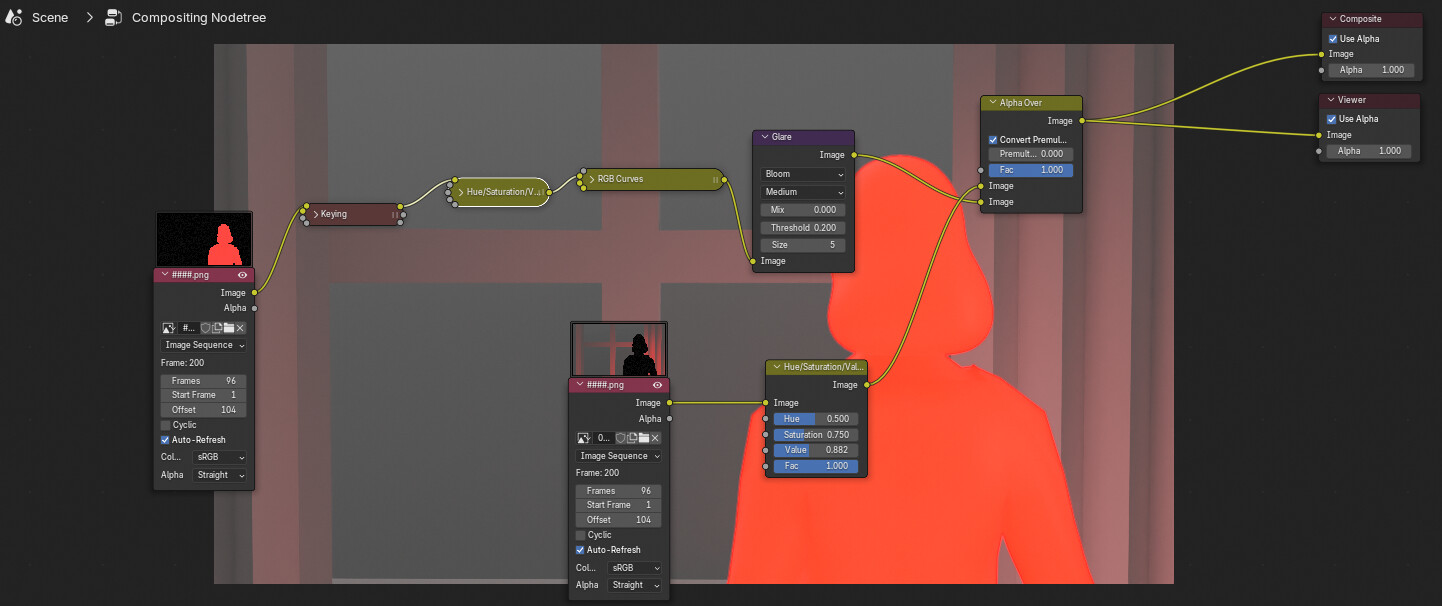
Task: Toggle fake user shield in image node feeding Hue/Saturation/Value
Action: click(621, 438)
